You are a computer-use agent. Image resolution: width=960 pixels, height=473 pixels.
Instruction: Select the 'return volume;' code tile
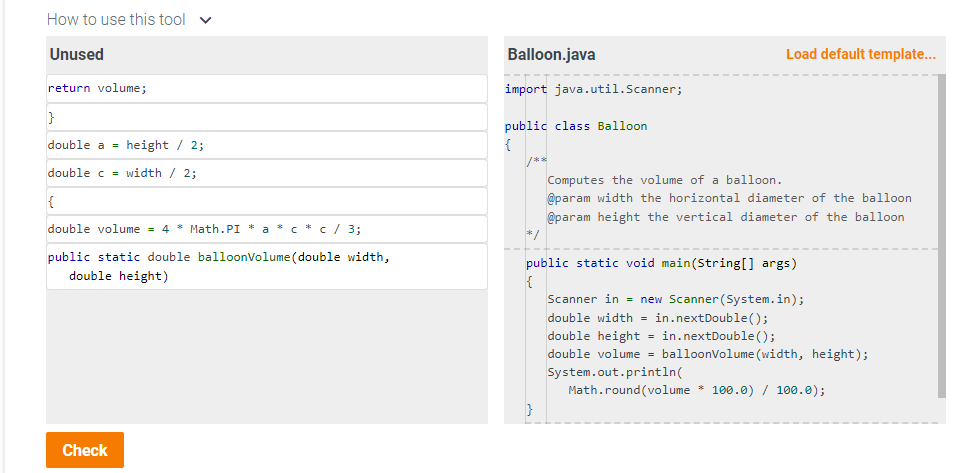coord(267,89)
